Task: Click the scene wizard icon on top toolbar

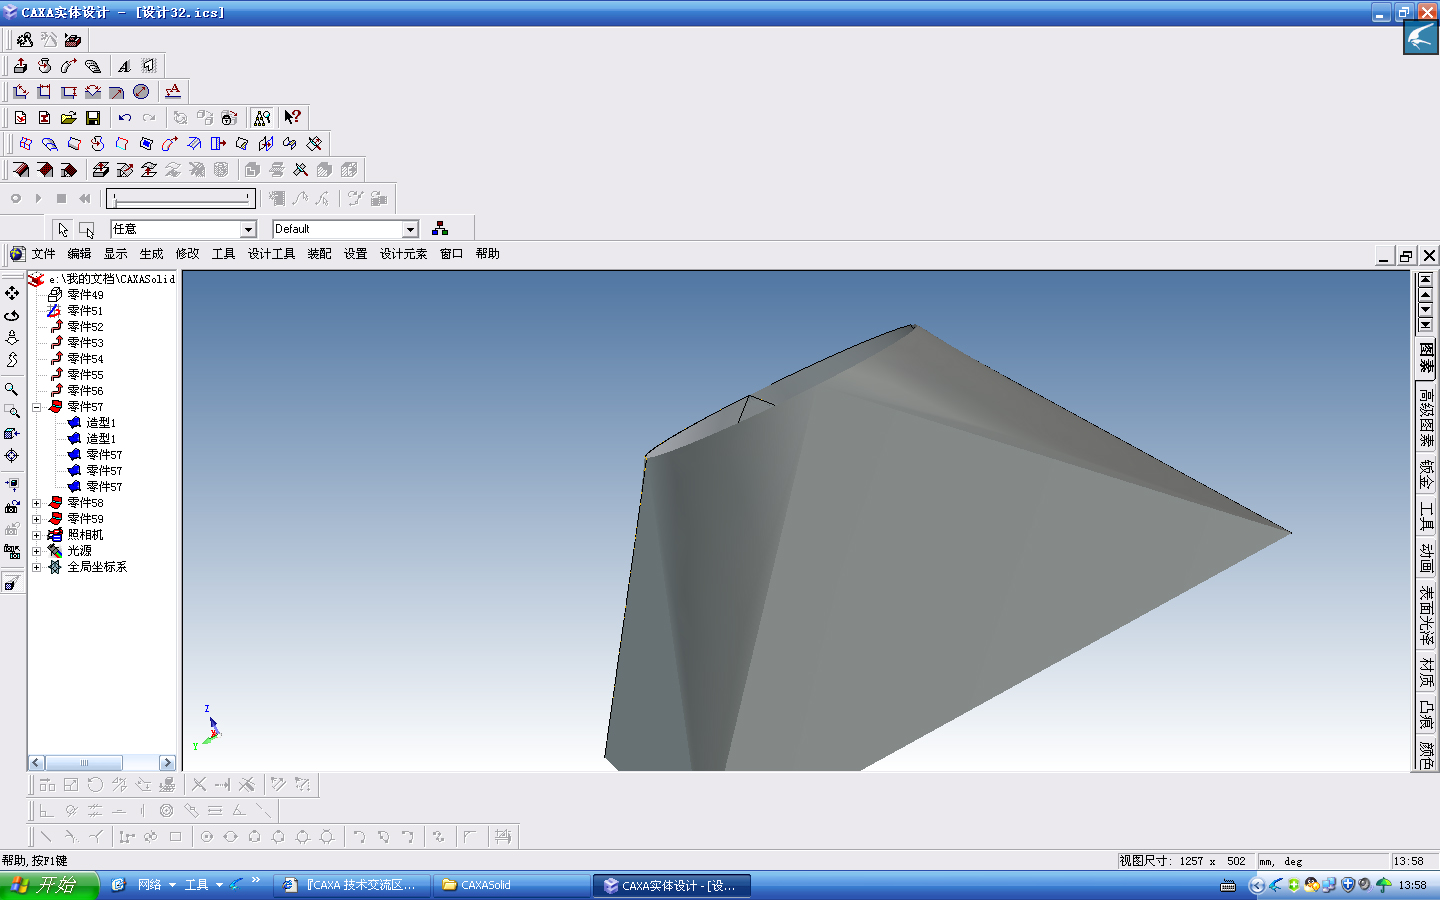Action: (x=25, y=40)
